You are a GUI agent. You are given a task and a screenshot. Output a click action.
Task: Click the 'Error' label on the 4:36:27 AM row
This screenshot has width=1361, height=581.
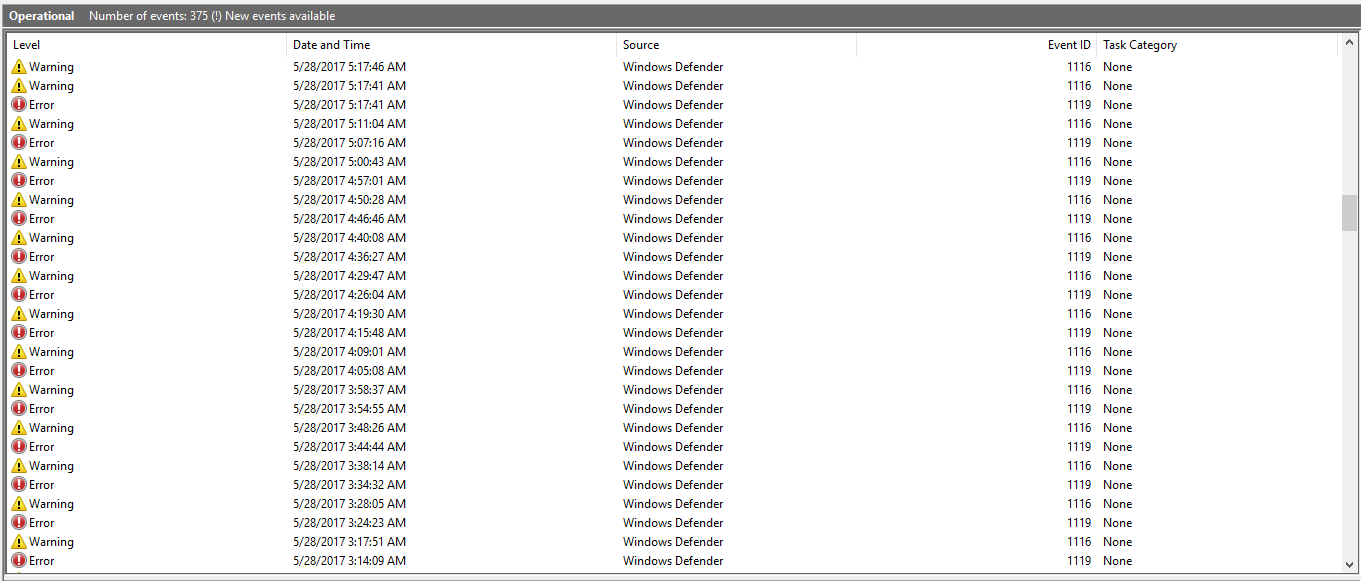[42, 257]
